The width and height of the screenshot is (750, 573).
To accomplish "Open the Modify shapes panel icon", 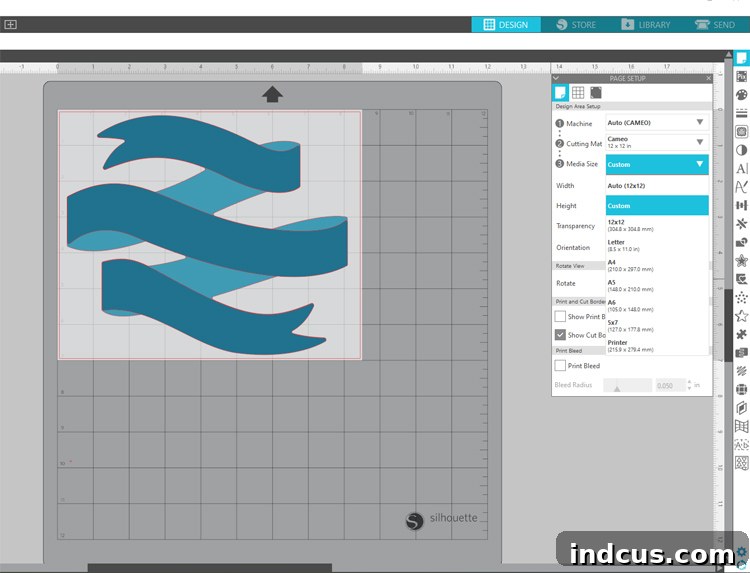I will [741, 242].
